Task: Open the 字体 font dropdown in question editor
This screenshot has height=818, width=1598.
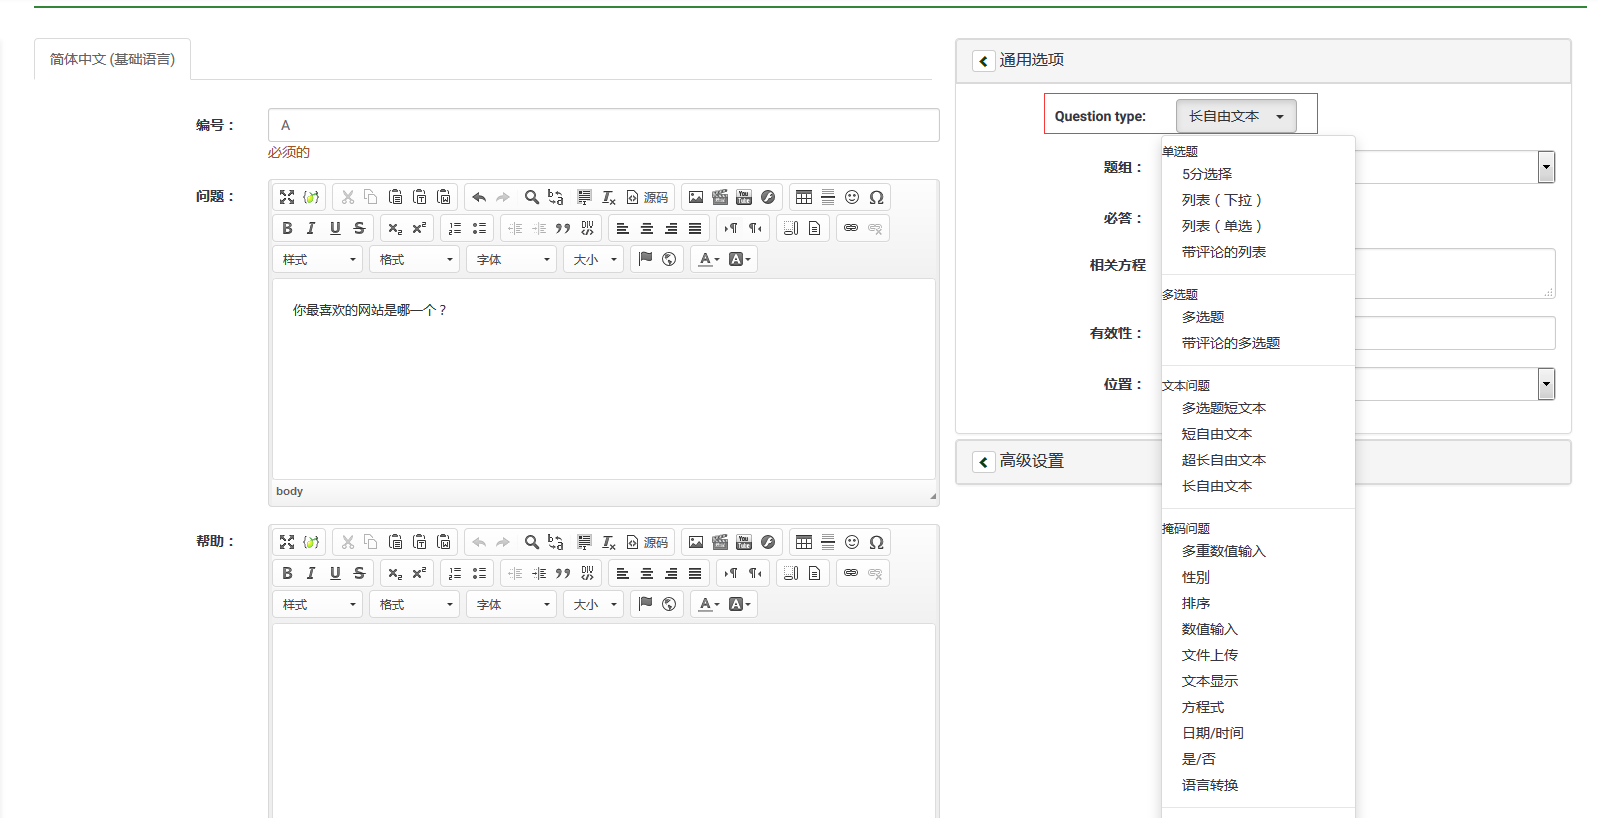Action: pos(512,259)
